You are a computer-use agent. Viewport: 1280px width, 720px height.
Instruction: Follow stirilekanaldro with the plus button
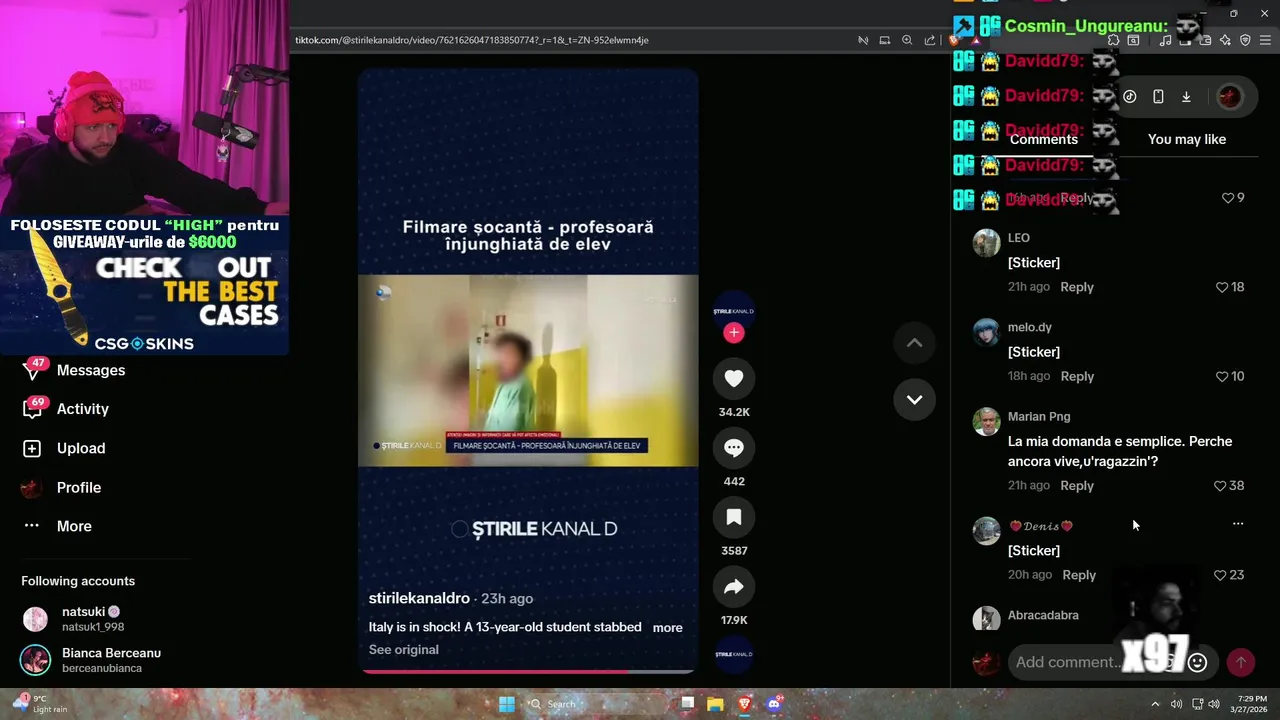point(734,333)
